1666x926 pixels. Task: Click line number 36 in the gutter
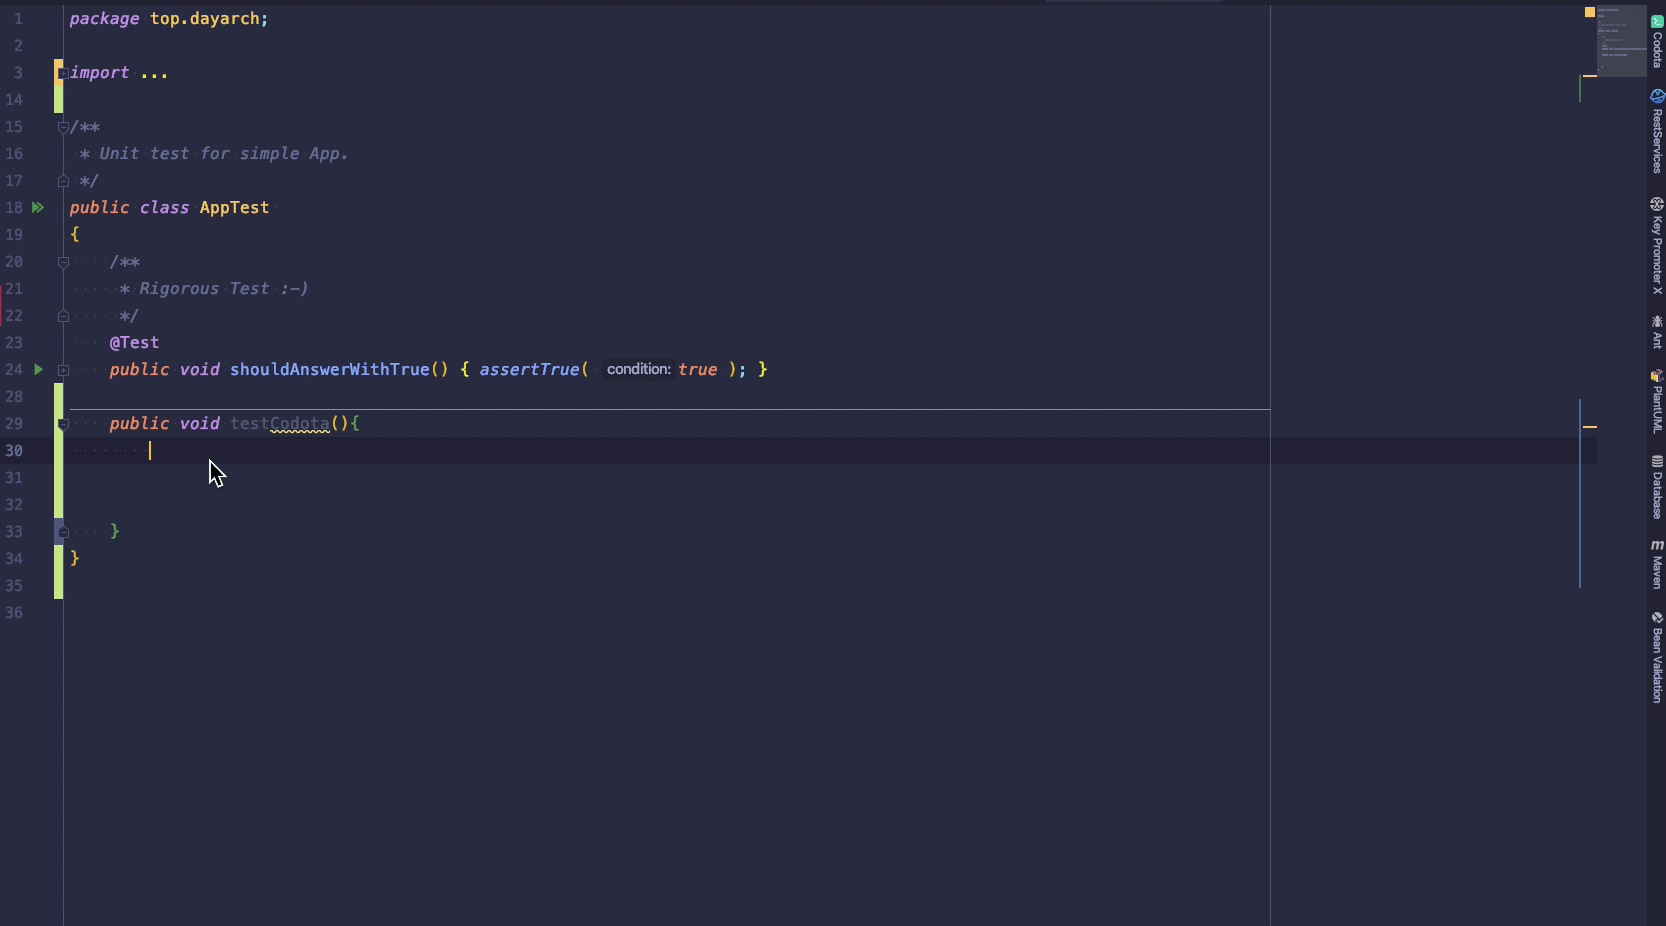[x=14, y=613]
